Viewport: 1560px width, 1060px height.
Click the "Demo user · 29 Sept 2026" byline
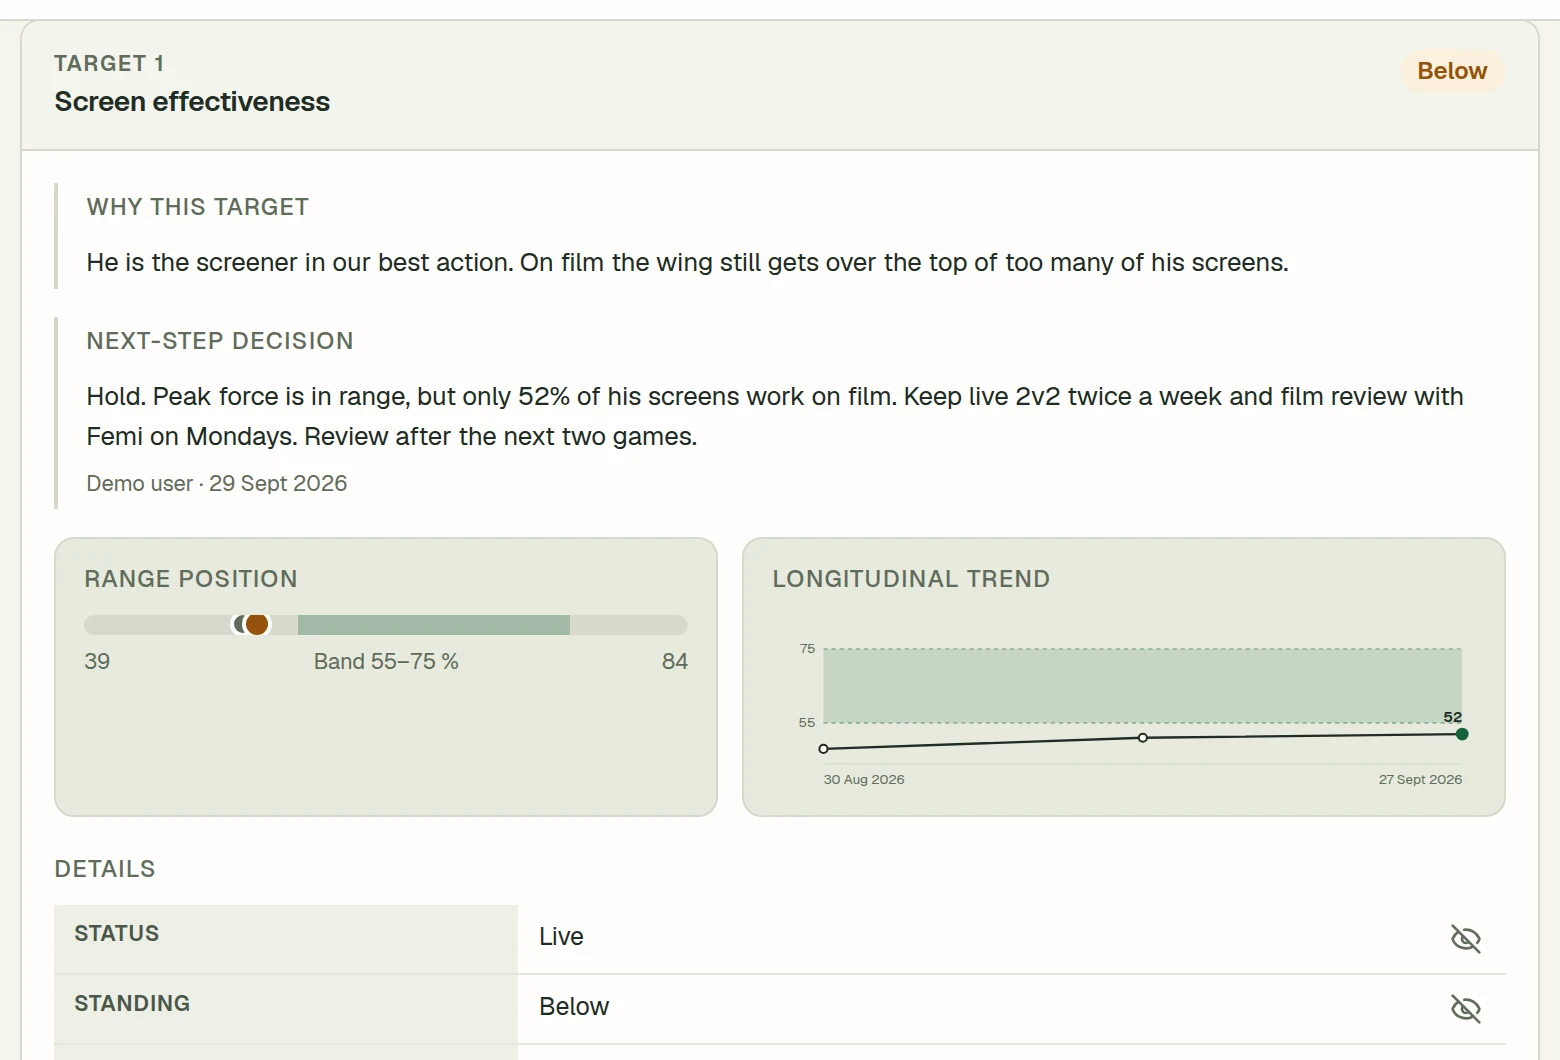point(217,483)
